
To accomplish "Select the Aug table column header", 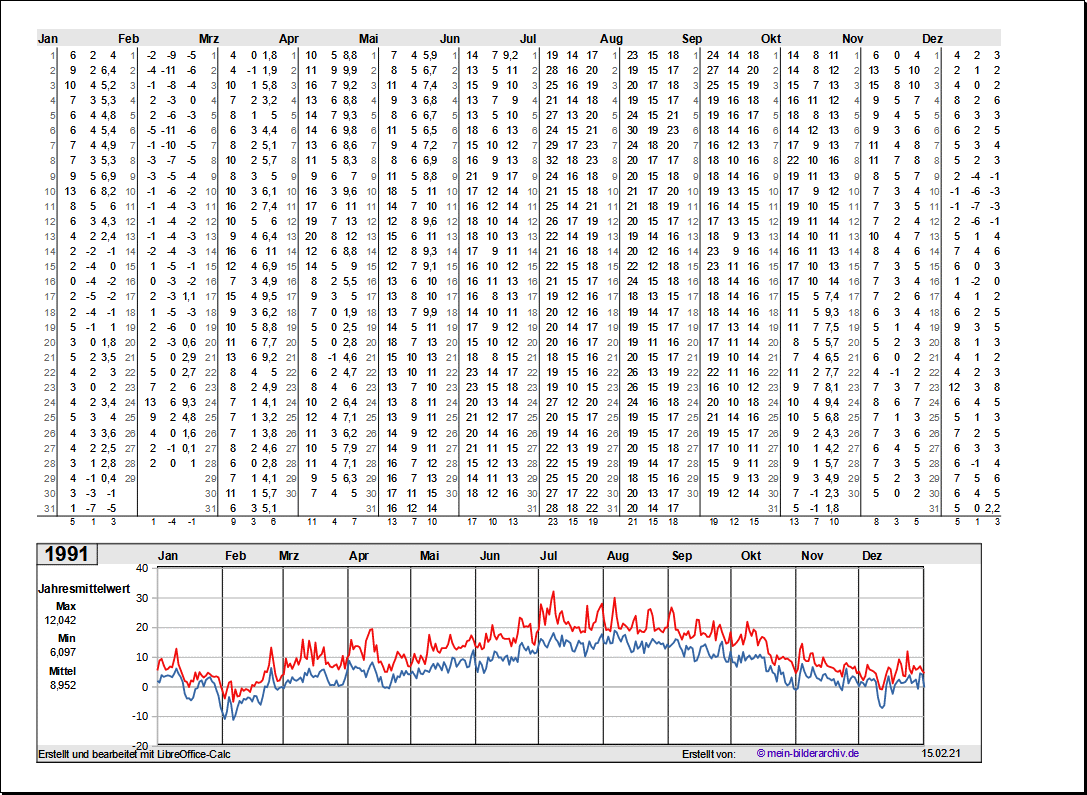I will [x=611, y=38].
